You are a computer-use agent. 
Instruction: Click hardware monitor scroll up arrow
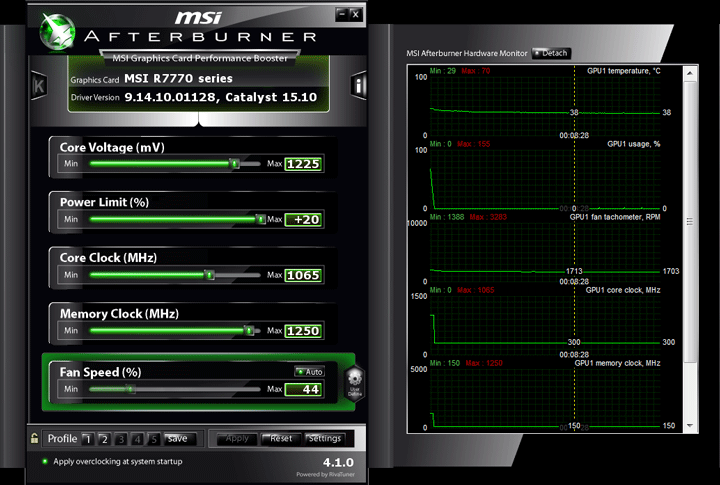tap(690, 73)
